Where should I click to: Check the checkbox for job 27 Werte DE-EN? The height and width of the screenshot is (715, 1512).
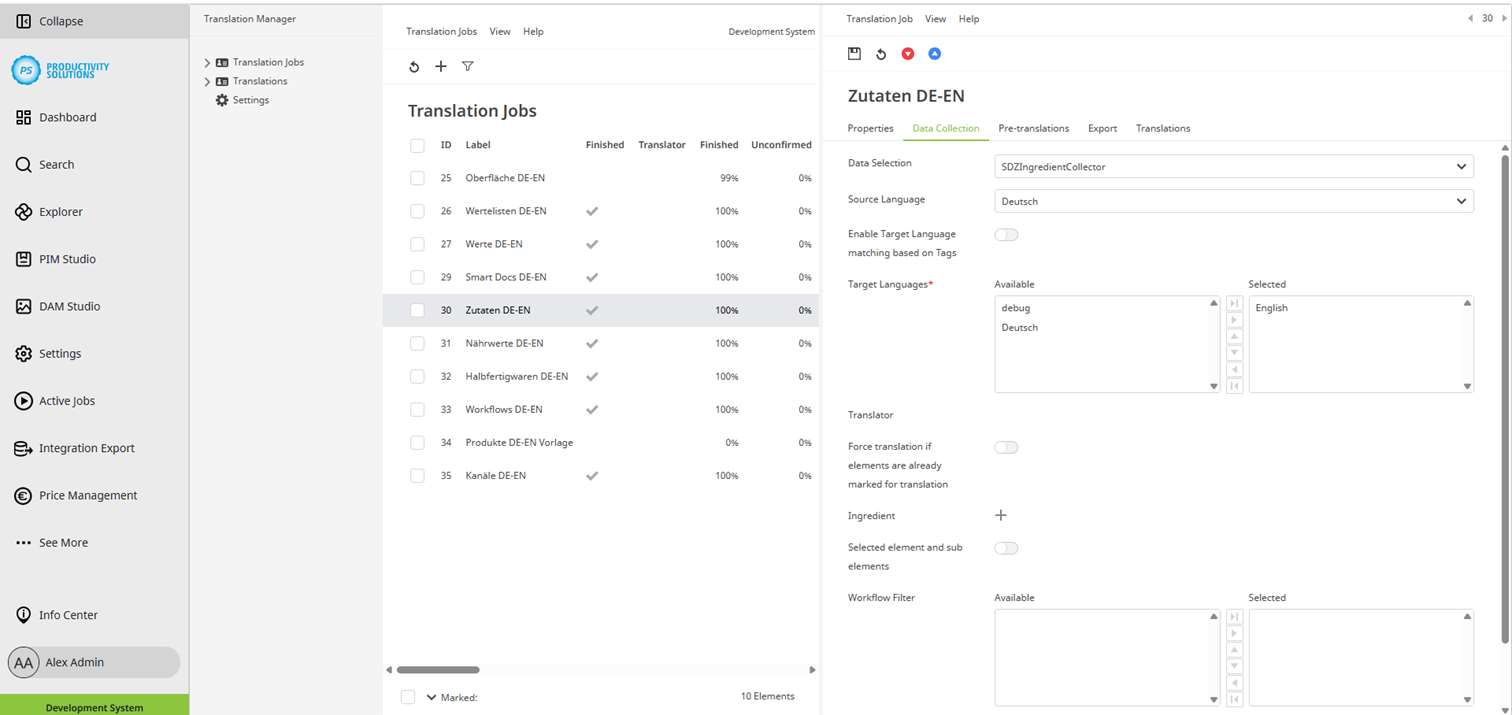(417, 243)
